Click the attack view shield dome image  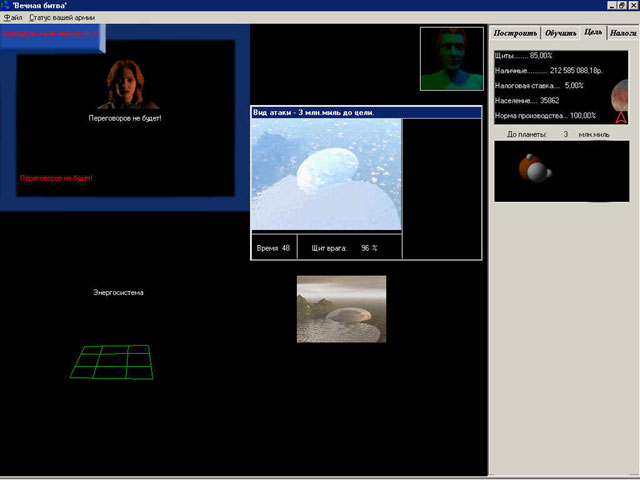[326, 176]
